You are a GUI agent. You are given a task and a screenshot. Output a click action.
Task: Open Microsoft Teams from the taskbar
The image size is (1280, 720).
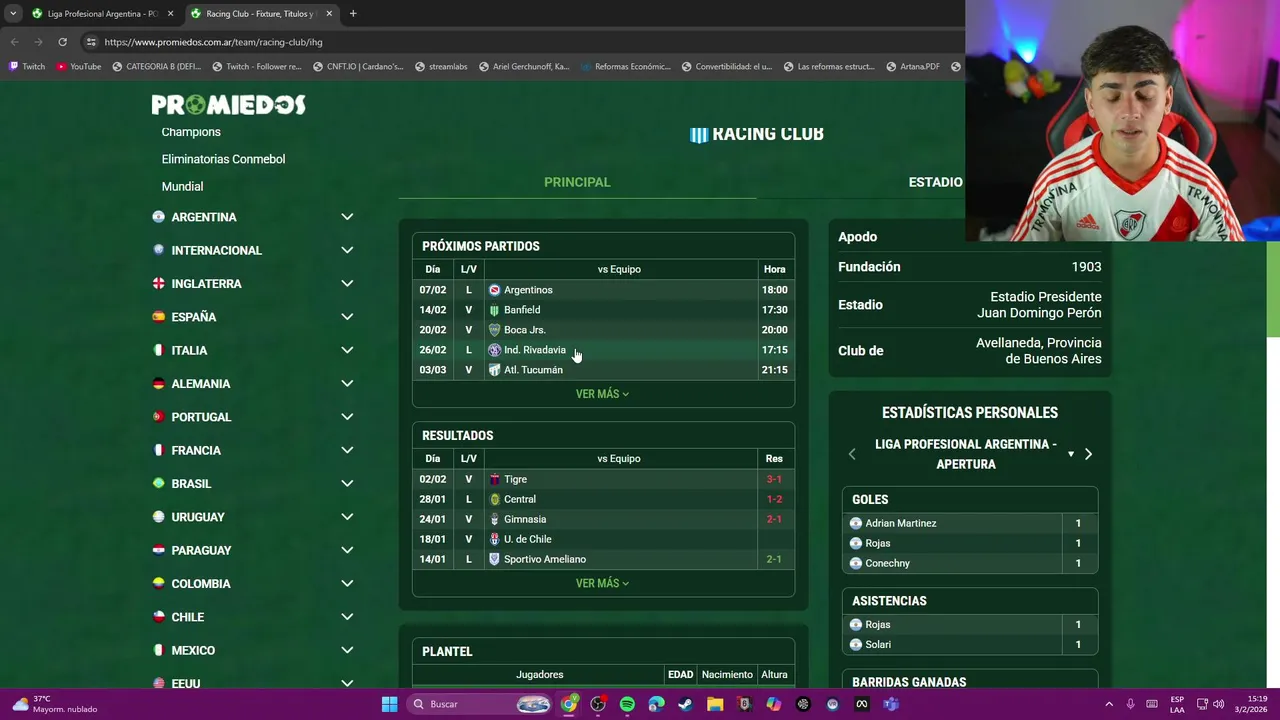891,704
